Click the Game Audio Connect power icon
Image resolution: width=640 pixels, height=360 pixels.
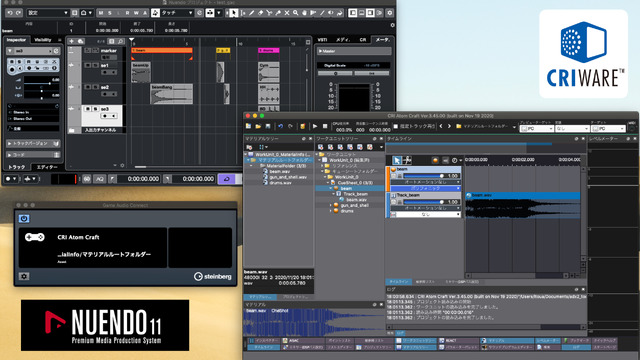[x=24, y=219]
